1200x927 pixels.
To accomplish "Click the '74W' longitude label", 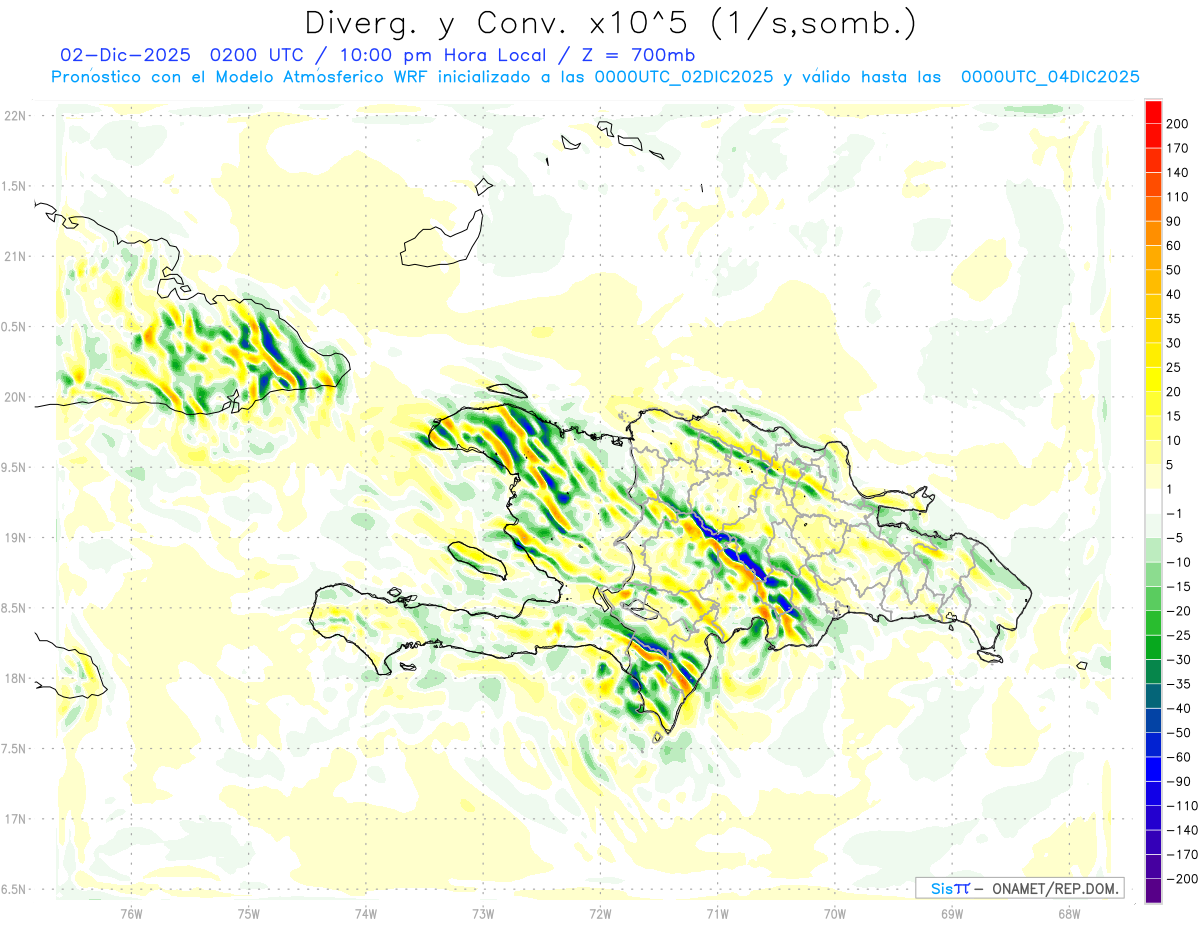I will coord(365,914).
